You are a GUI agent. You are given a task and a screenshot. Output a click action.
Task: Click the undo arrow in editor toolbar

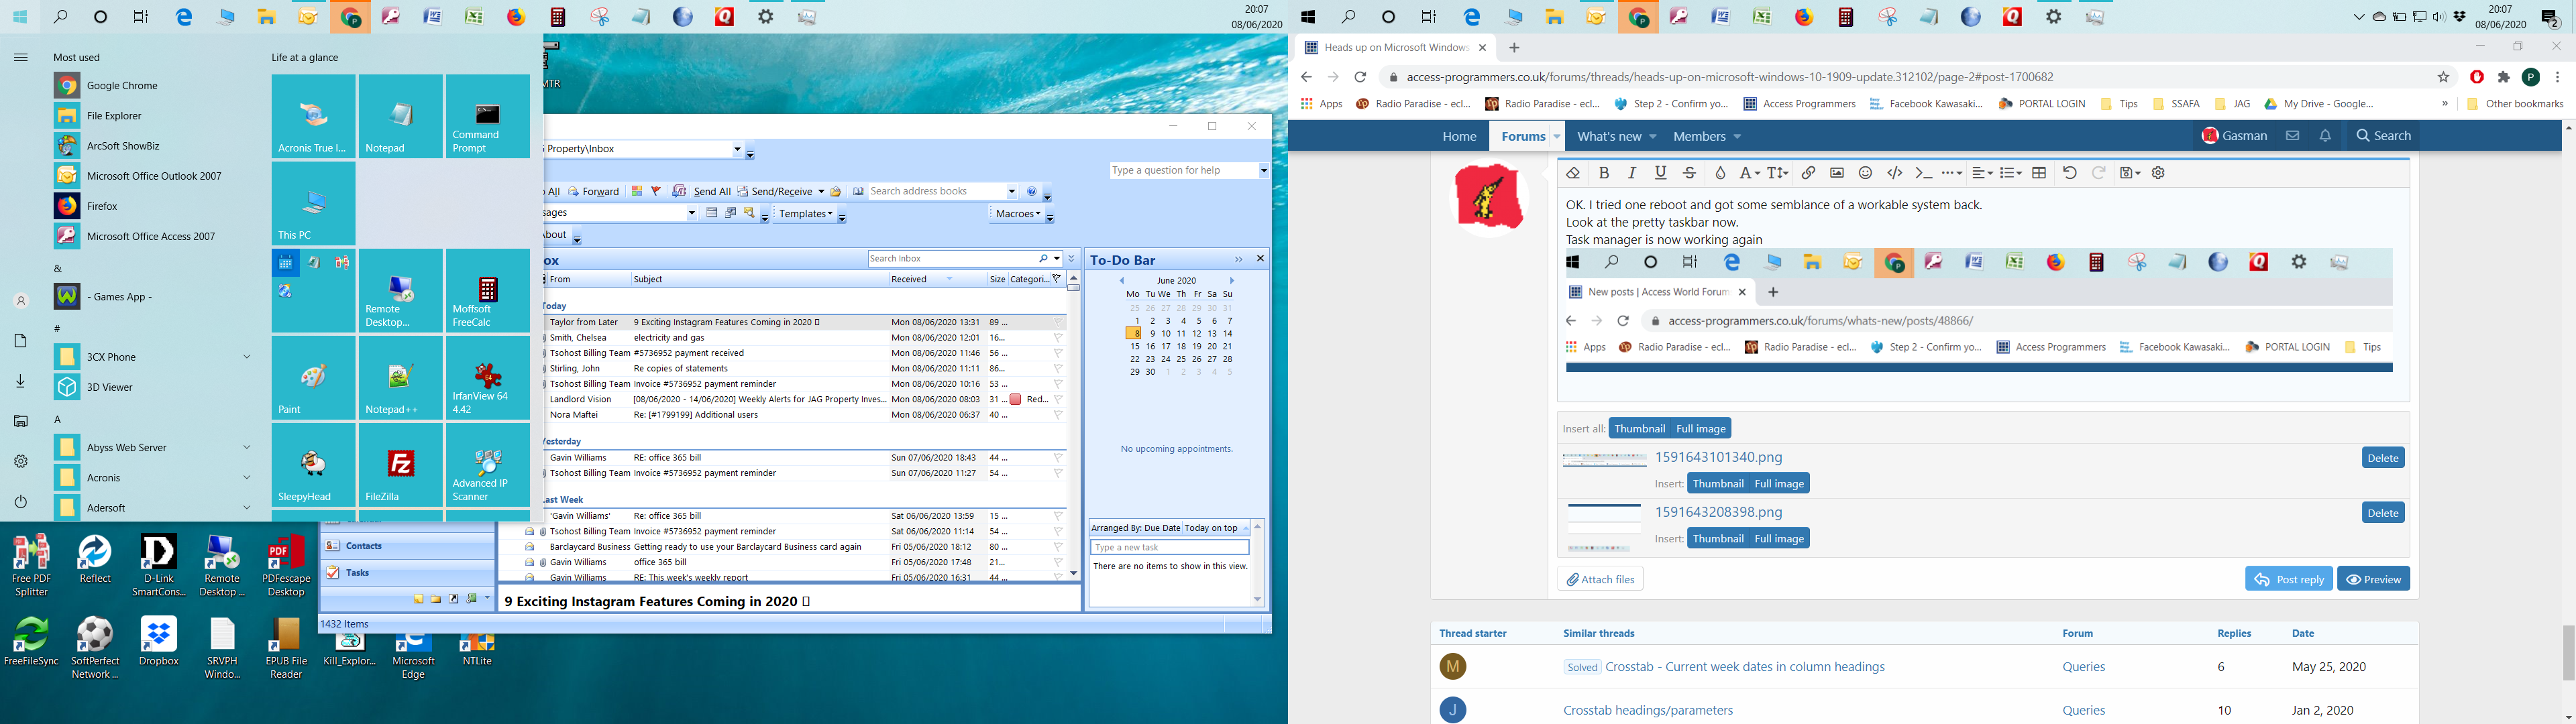tap(2069, 173)
